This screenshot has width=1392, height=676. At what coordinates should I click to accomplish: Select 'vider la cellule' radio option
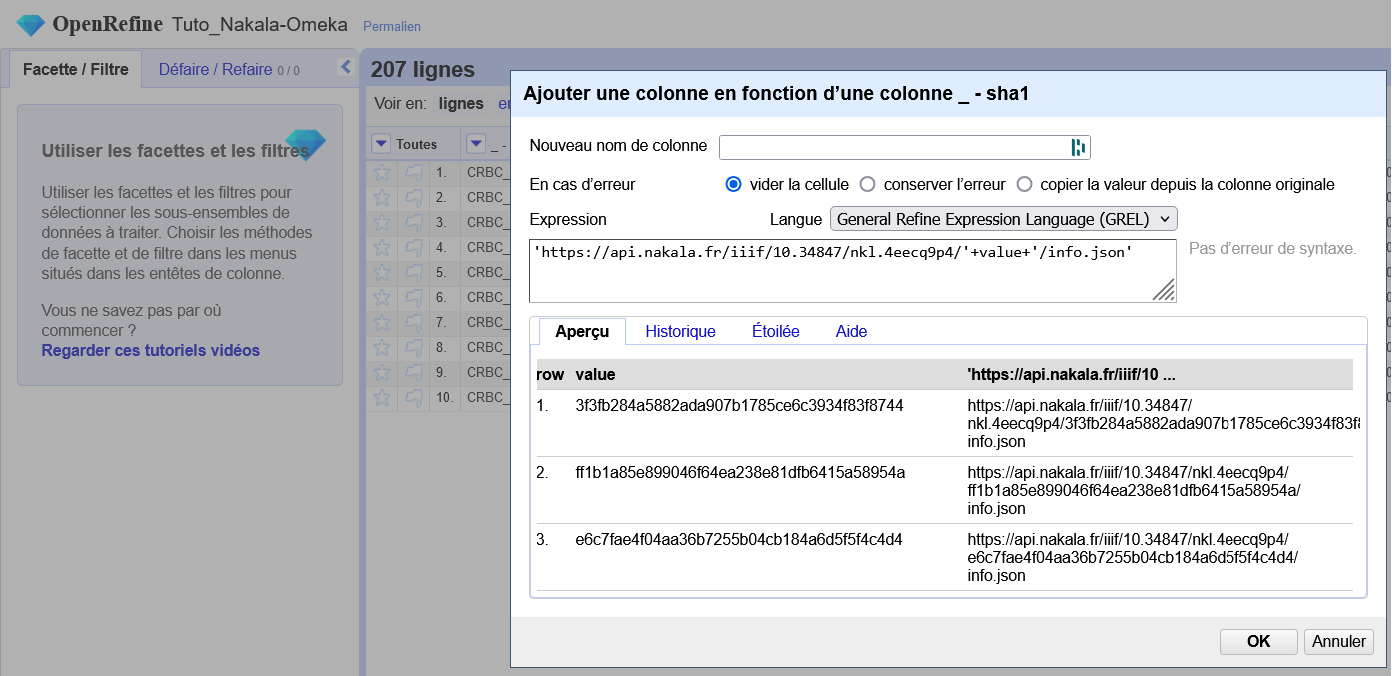click(x=734, y=185)
